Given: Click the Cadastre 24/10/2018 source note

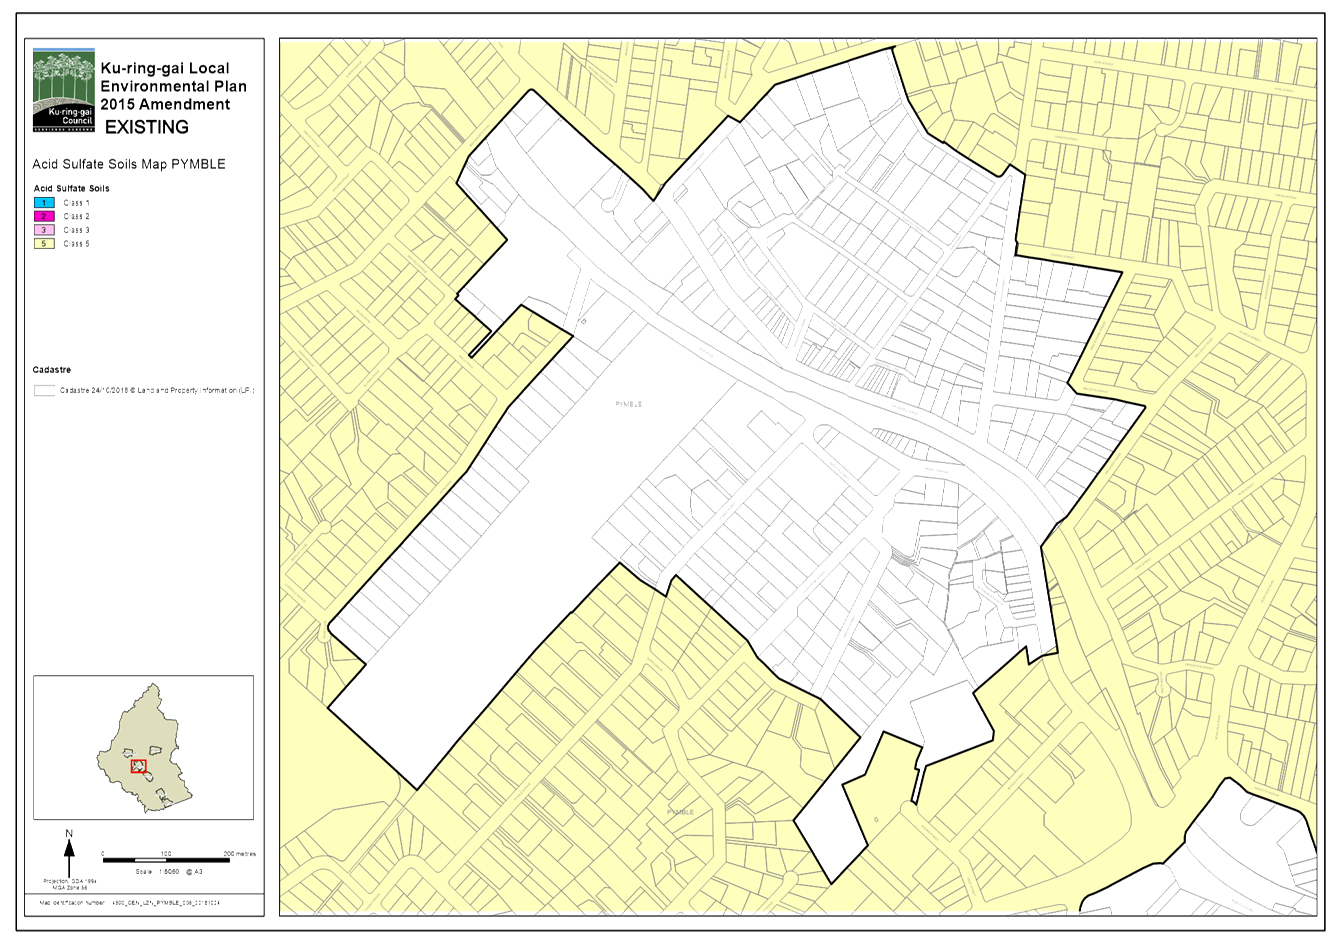Looking at the screenshot, I should (x=157, y=391).
